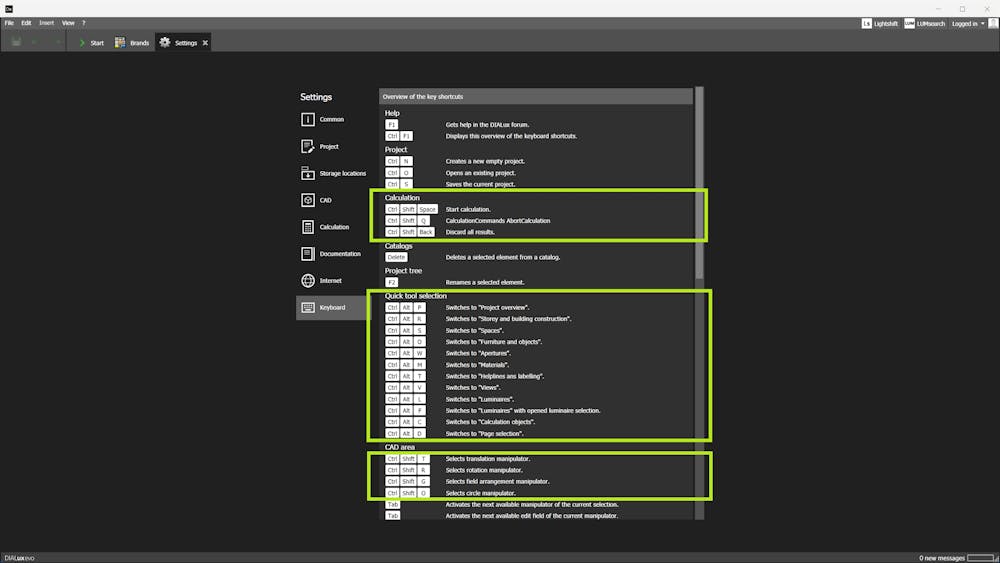Click 'Renames a selected element.' text
The height and width of the screenshot is (563, 1000).
coord(485,282)
